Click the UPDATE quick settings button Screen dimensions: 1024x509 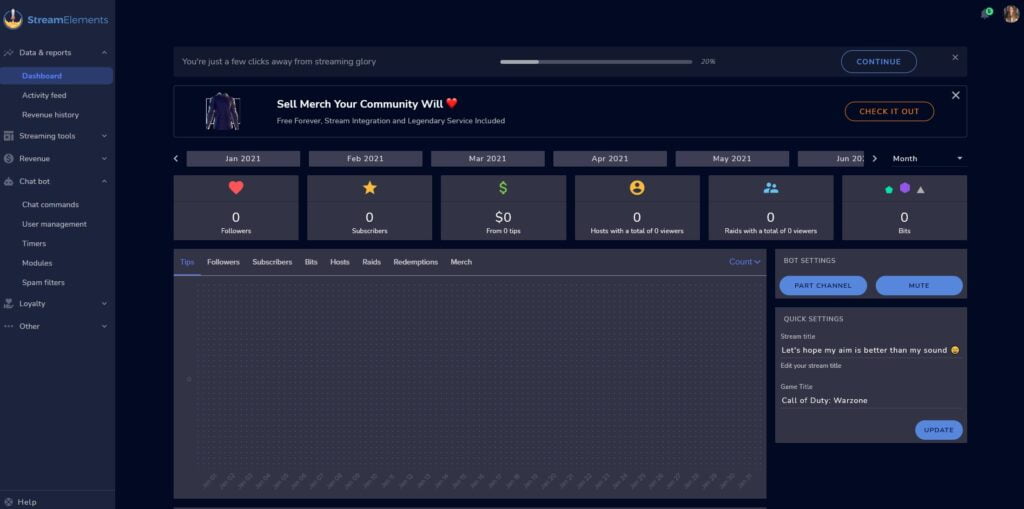(938, 430)
